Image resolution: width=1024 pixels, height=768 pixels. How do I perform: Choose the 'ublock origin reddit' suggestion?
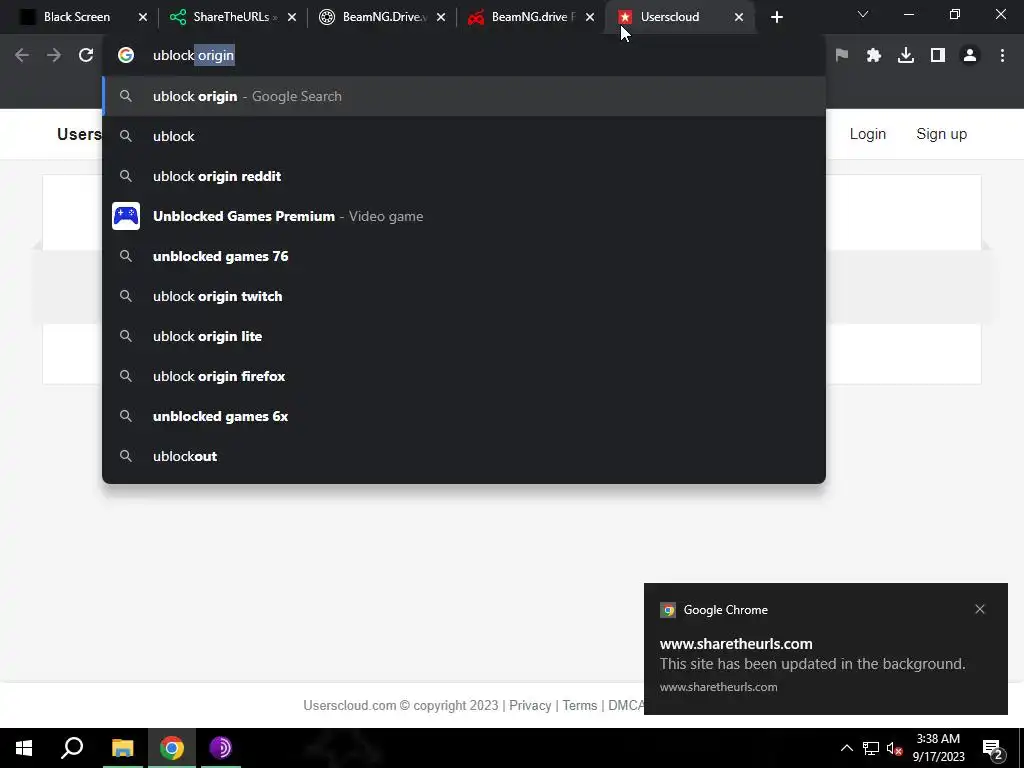click(x=464, y=176)
